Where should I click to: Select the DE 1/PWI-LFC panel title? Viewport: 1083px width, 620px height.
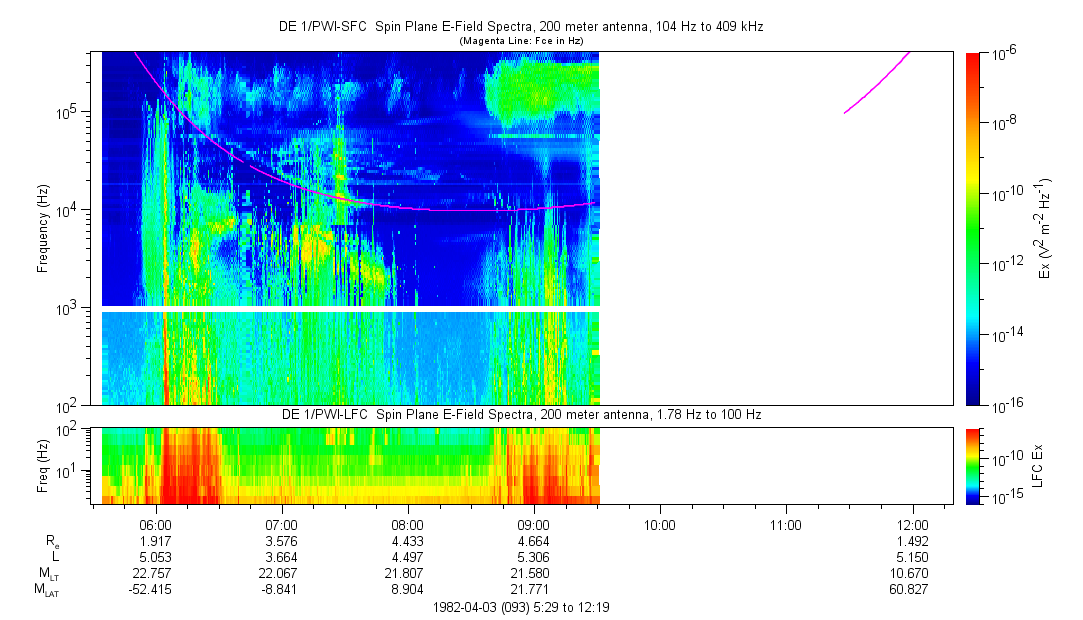click(520, 414)
